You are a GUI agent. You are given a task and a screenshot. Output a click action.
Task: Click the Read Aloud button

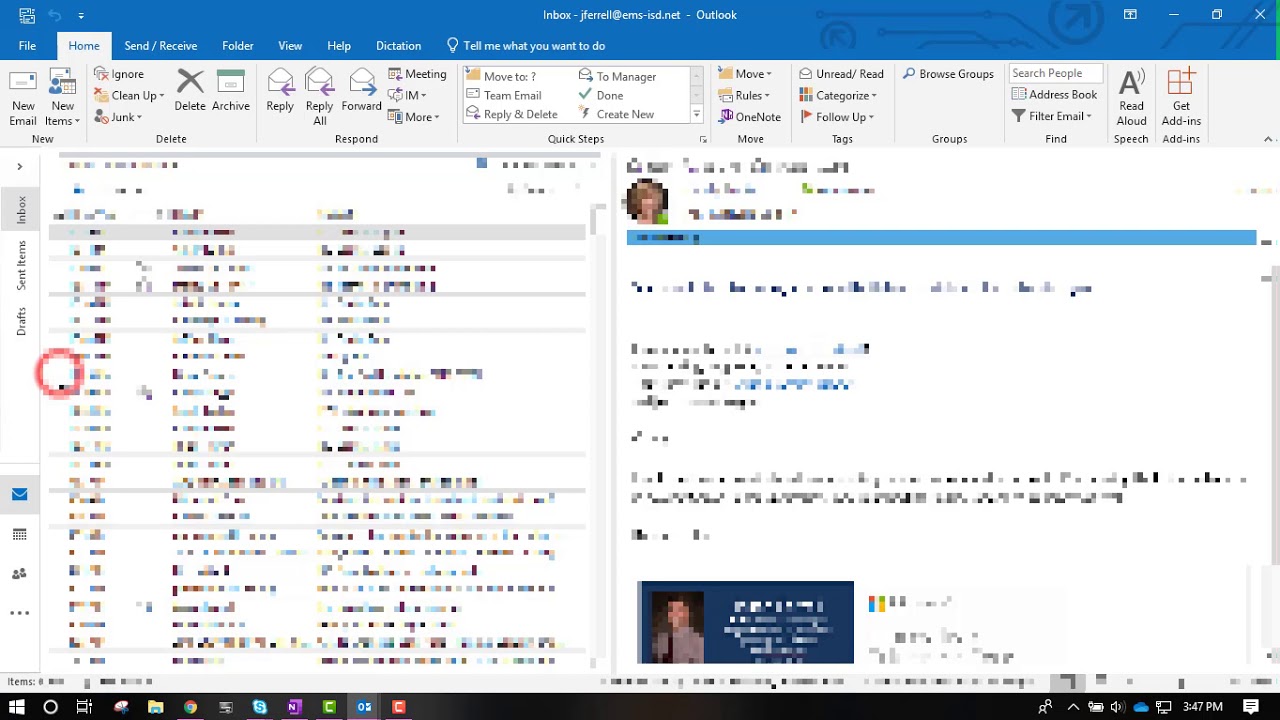(1132, 97)
